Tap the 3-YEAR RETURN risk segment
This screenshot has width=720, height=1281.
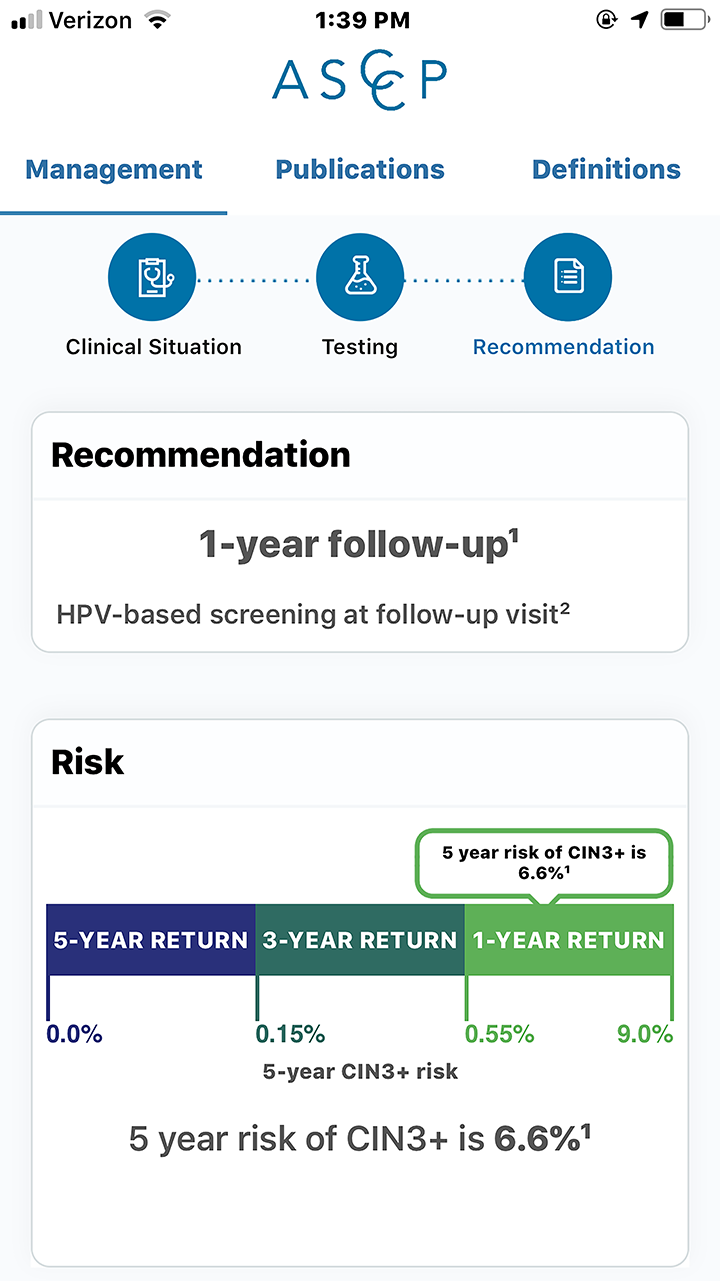coord(360,940)
